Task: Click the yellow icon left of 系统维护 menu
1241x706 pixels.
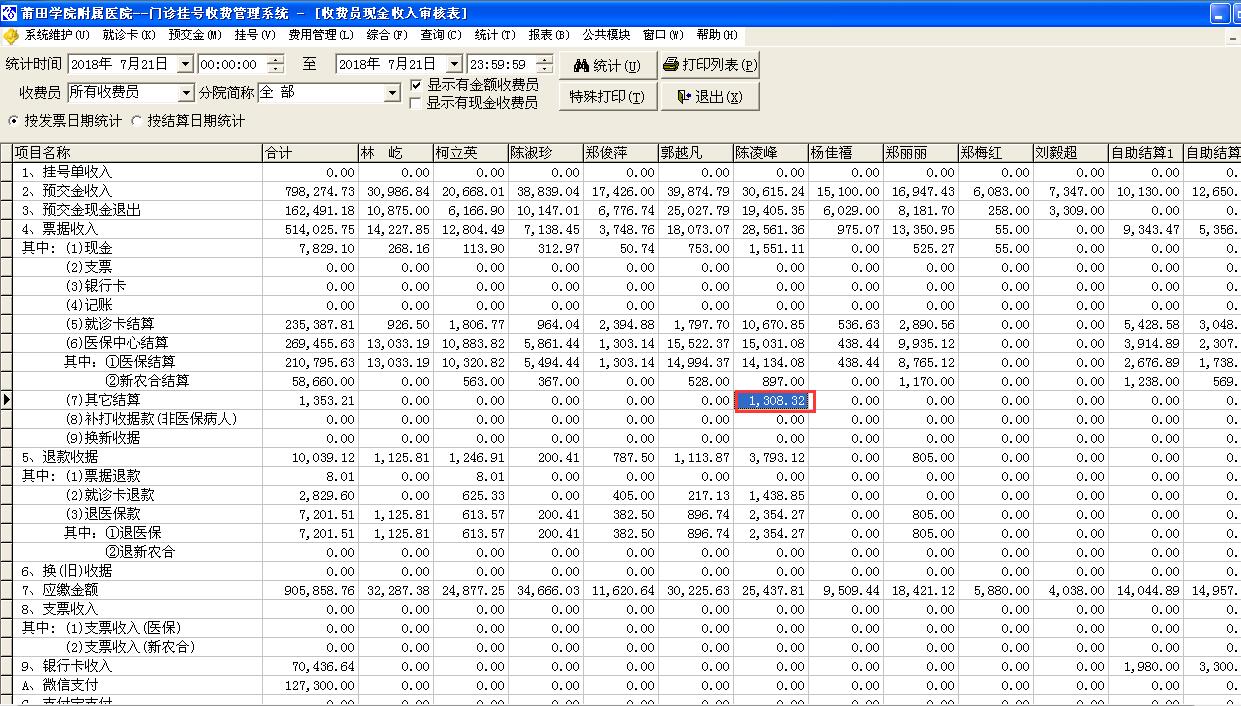Action: click(x=11, y=36)
